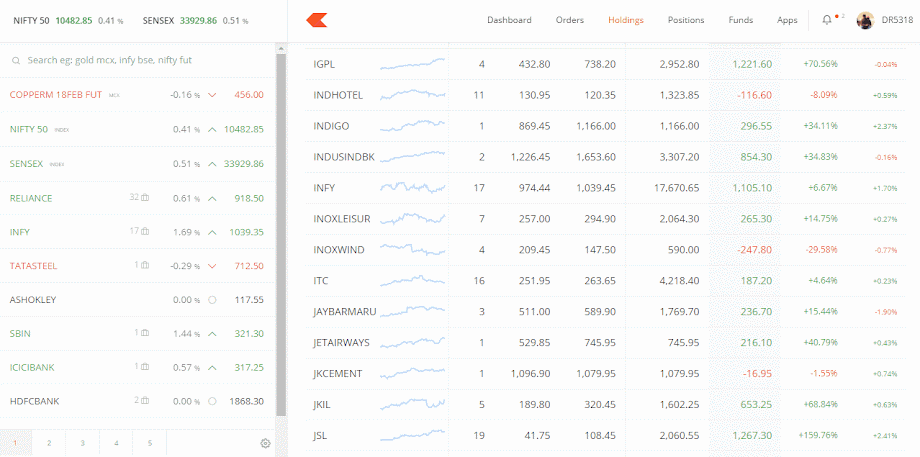This screenshot has width=920, height=457.
Task: Click the COPPERM down arrow indicator
Action: pos(212,95)
